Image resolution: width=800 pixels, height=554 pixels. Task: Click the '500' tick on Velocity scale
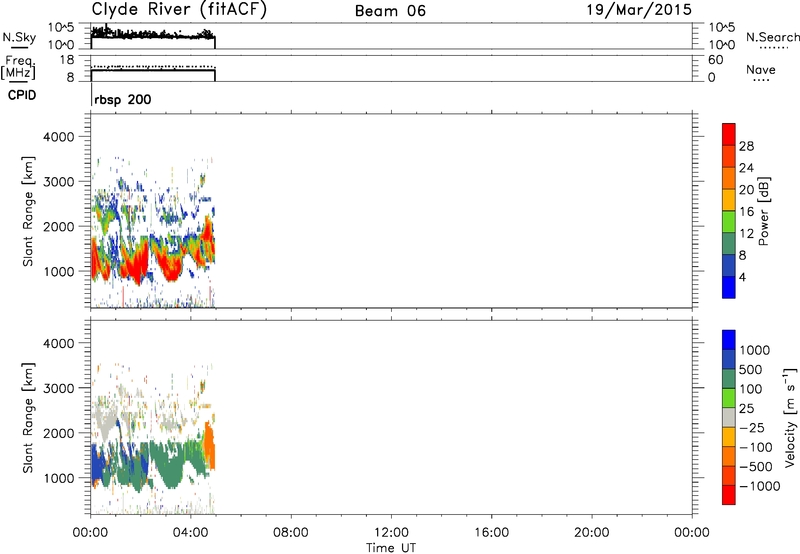coord(751,369)
